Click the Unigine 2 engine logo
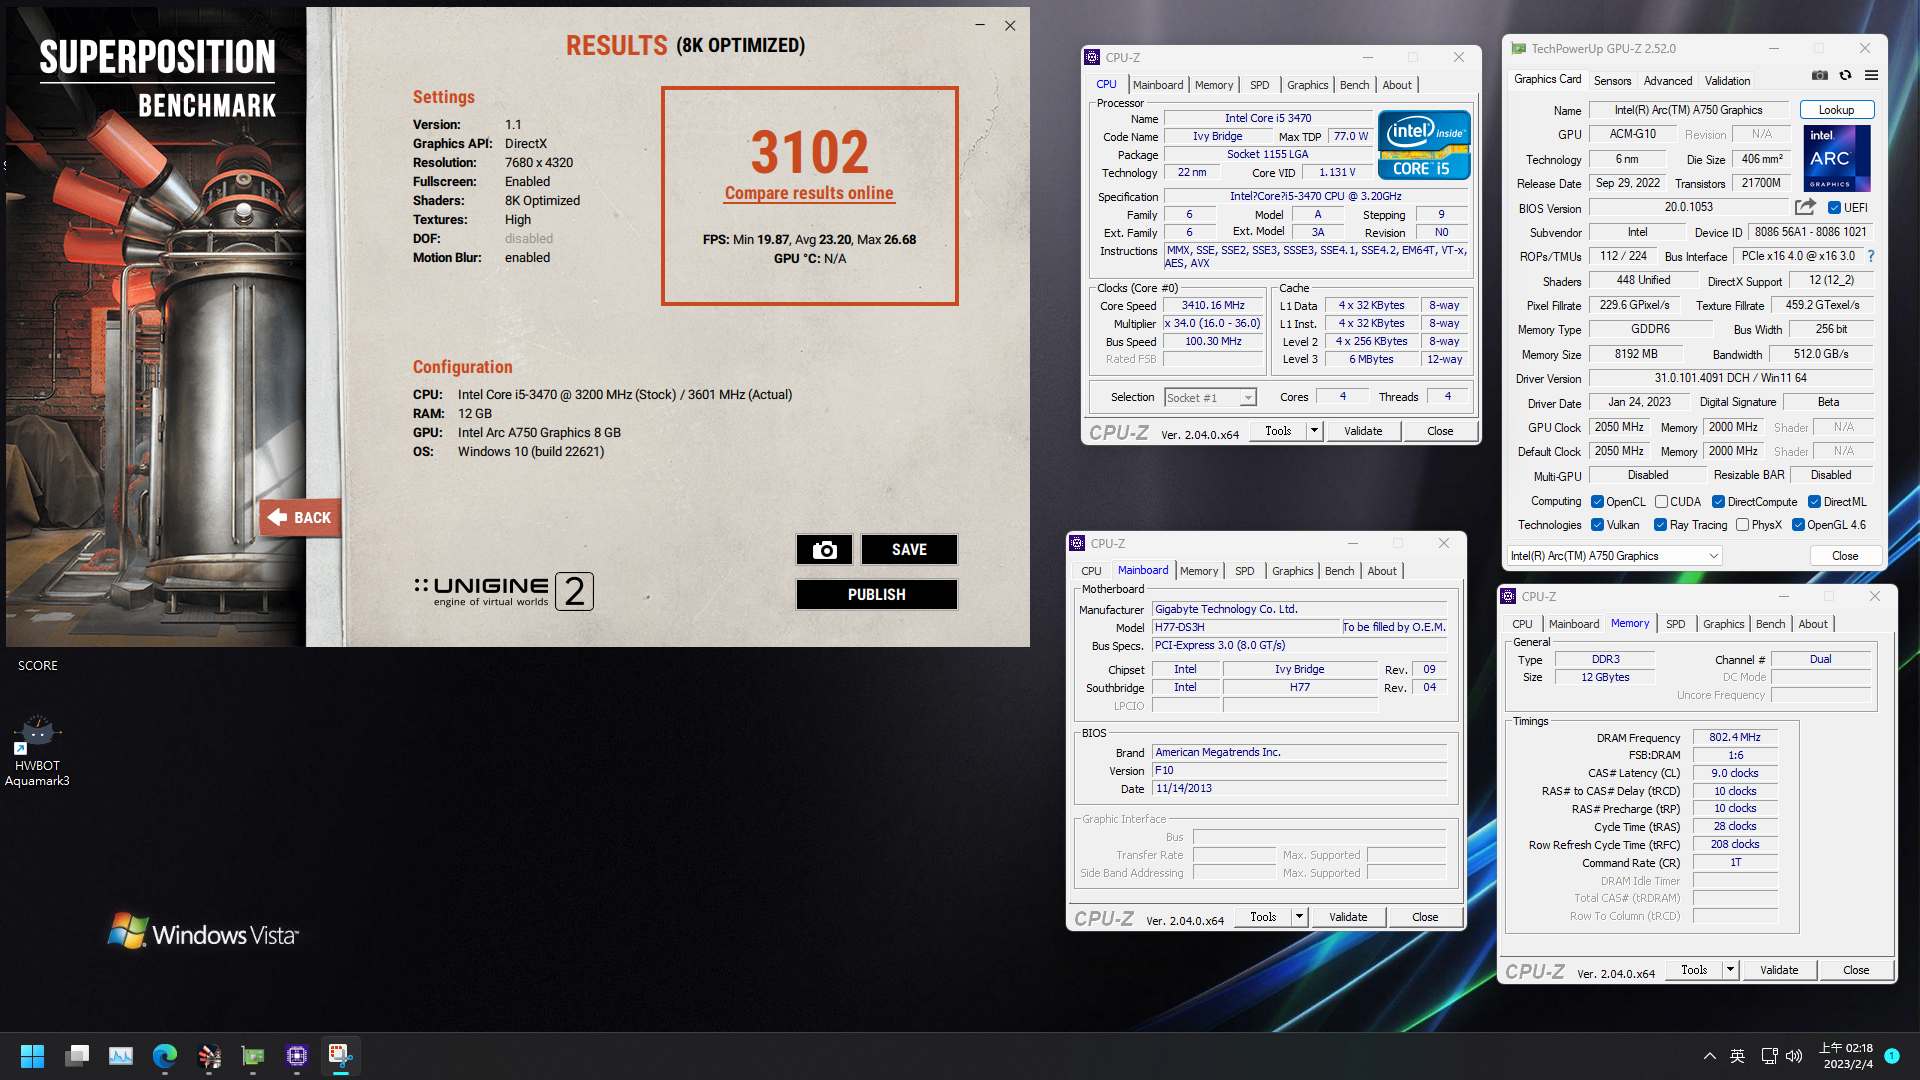The height and width of the screenshot is (1080, 1920). tap(504, 591)
